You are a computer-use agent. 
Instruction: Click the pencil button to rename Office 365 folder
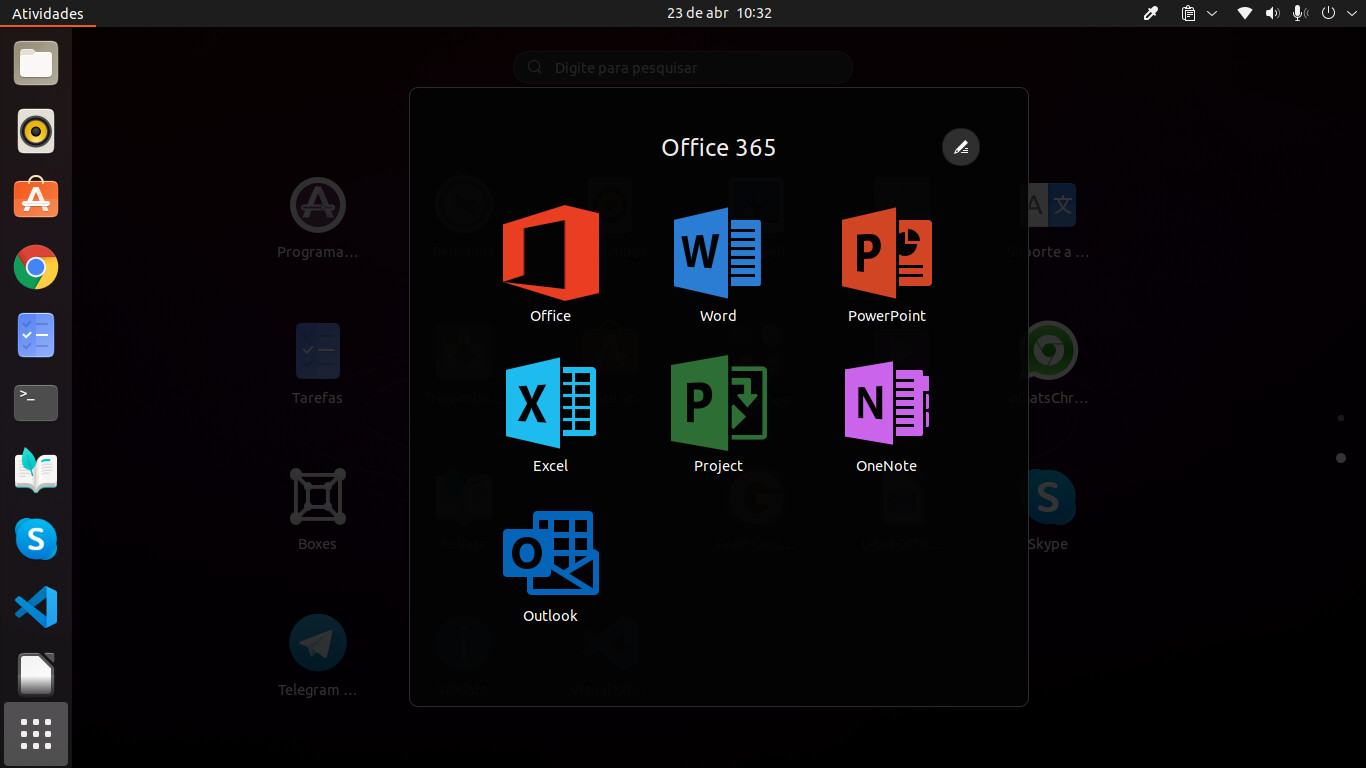[960, 147]
